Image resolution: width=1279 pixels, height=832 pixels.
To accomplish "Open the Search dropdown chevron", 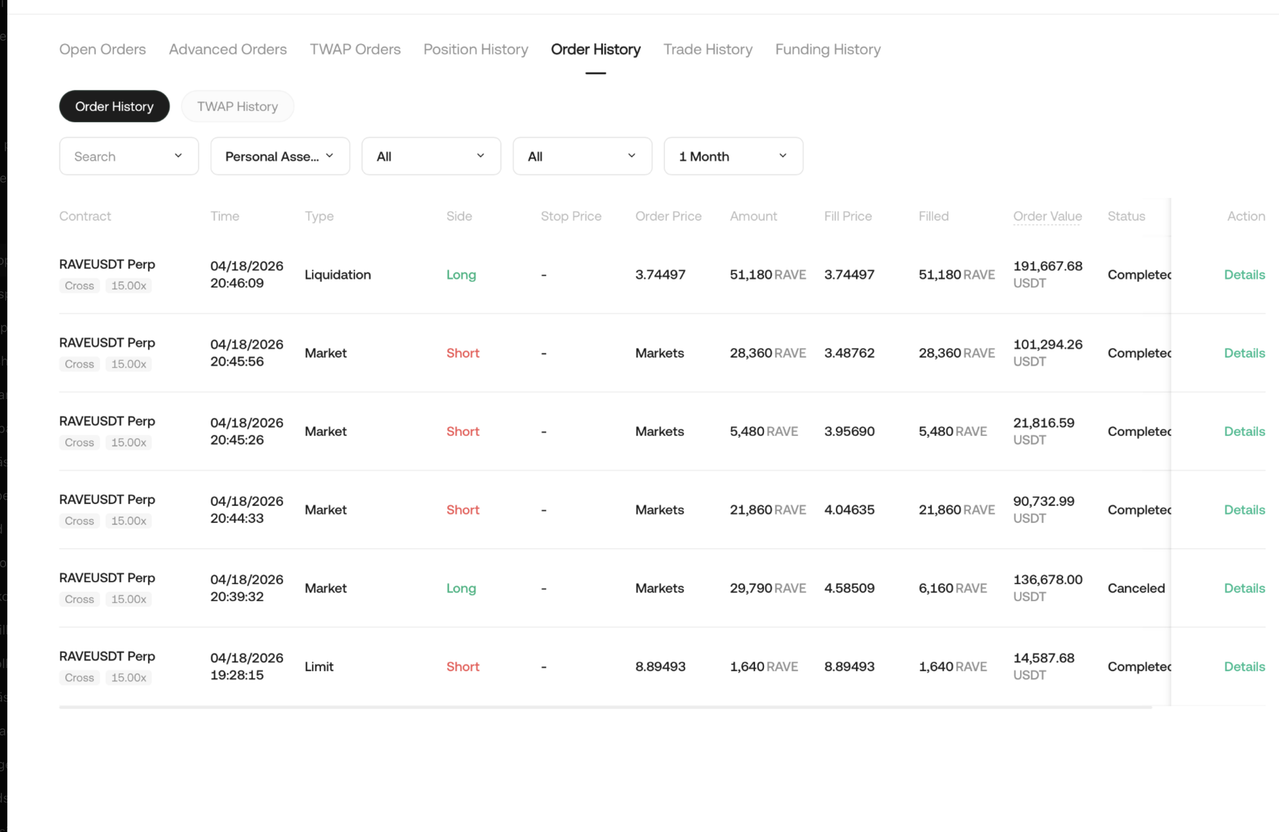I will click(178, 156).
